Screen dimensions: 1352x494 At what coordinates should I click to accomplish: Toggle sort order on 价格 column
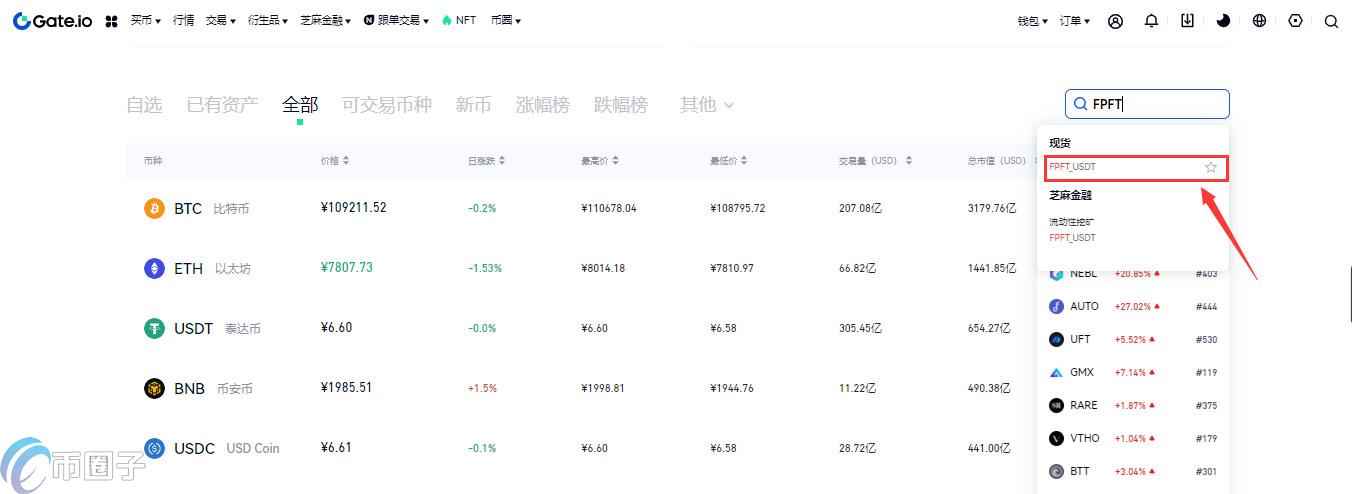tap(345, 161)
